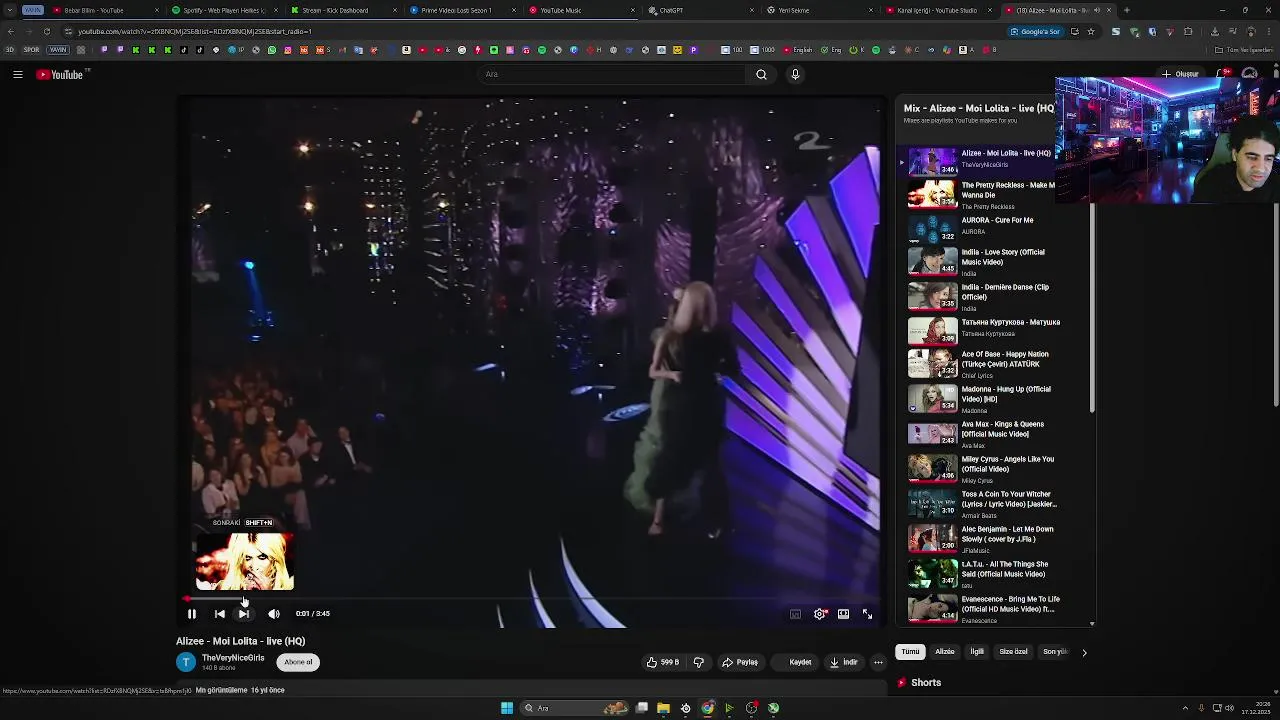This screenshot has height=720, width=1280.
Task: Click the next-video preview thumbnail
Action: 244,561
